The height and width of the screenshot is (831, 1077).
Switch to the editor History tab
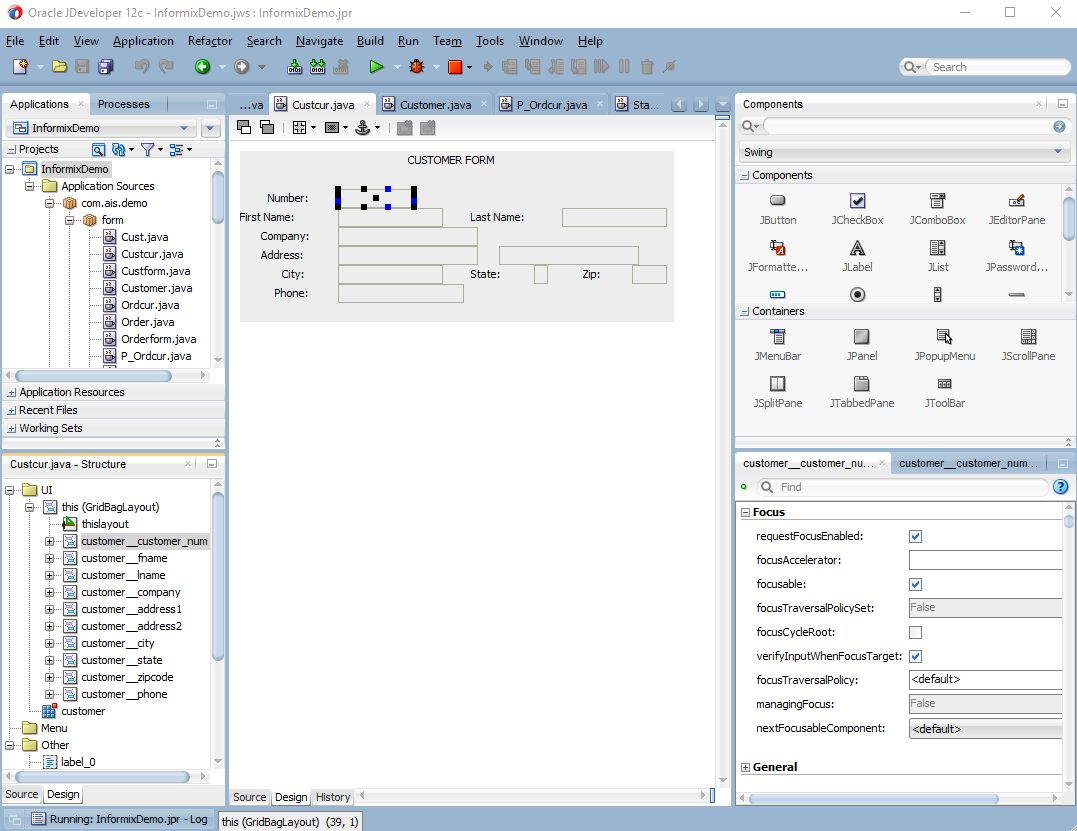coord(333,797)
